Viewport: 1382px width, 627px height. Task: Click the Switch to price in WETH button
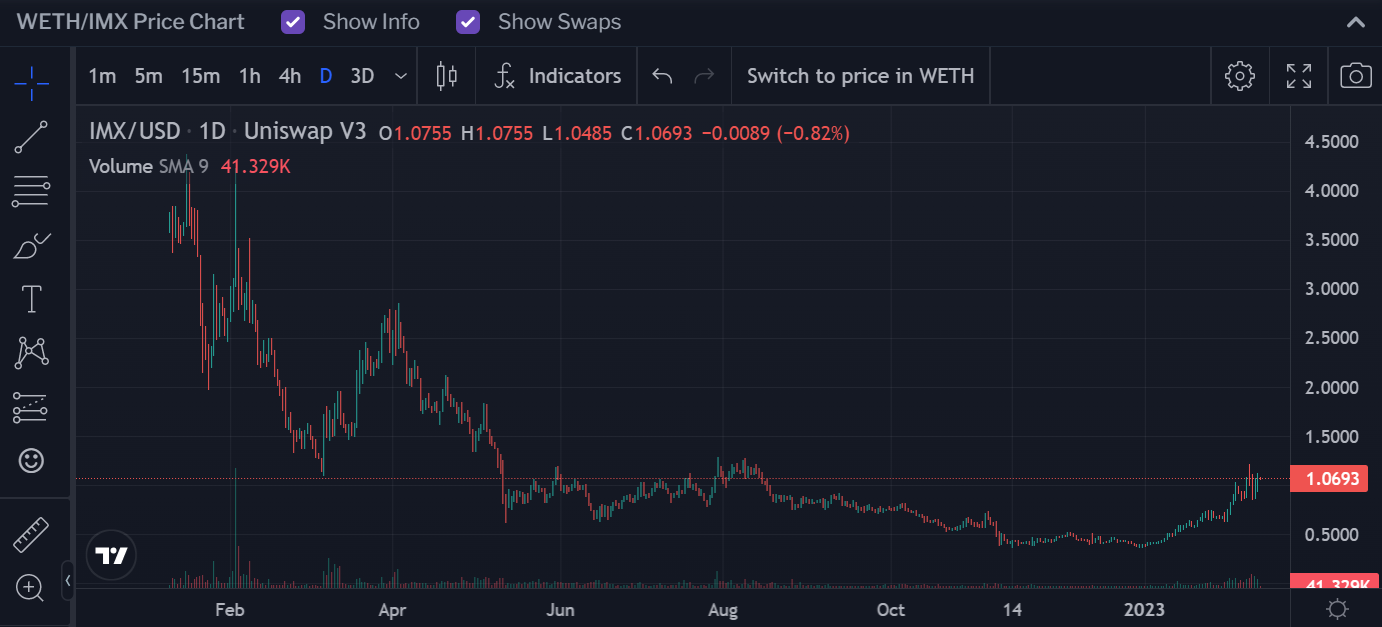click(x=860, y=75)
